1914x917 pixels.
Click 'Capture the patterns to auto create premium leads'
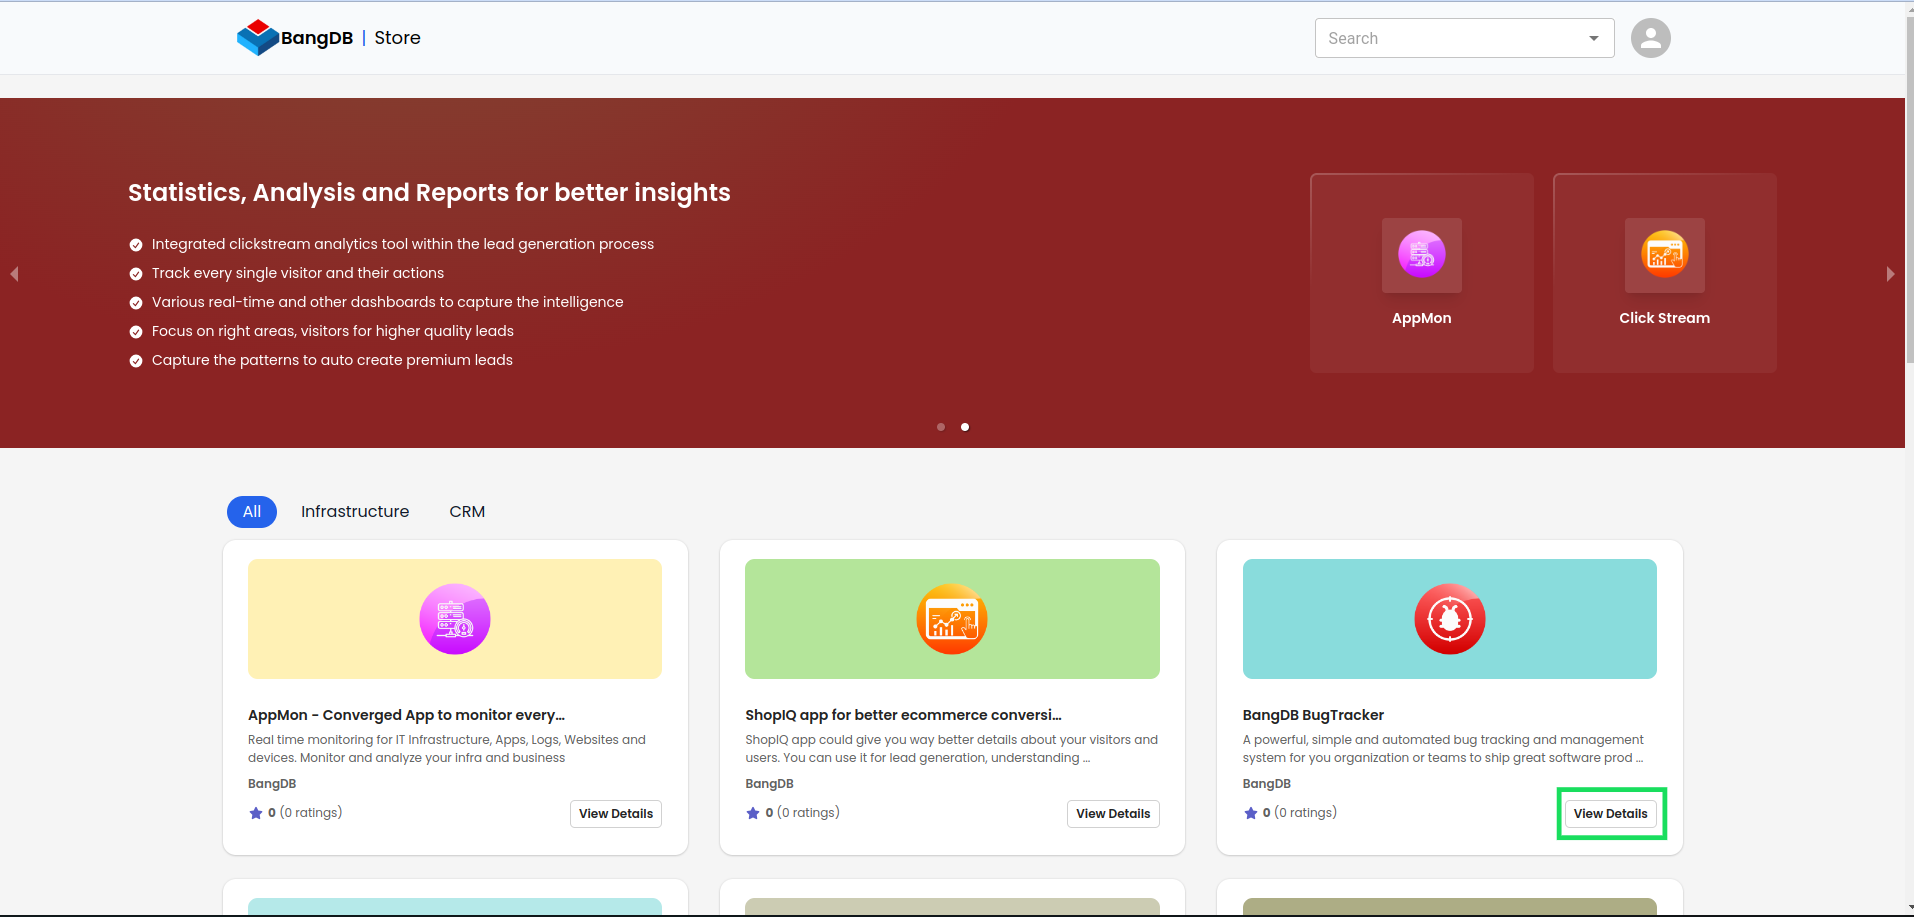coord(332,360)
